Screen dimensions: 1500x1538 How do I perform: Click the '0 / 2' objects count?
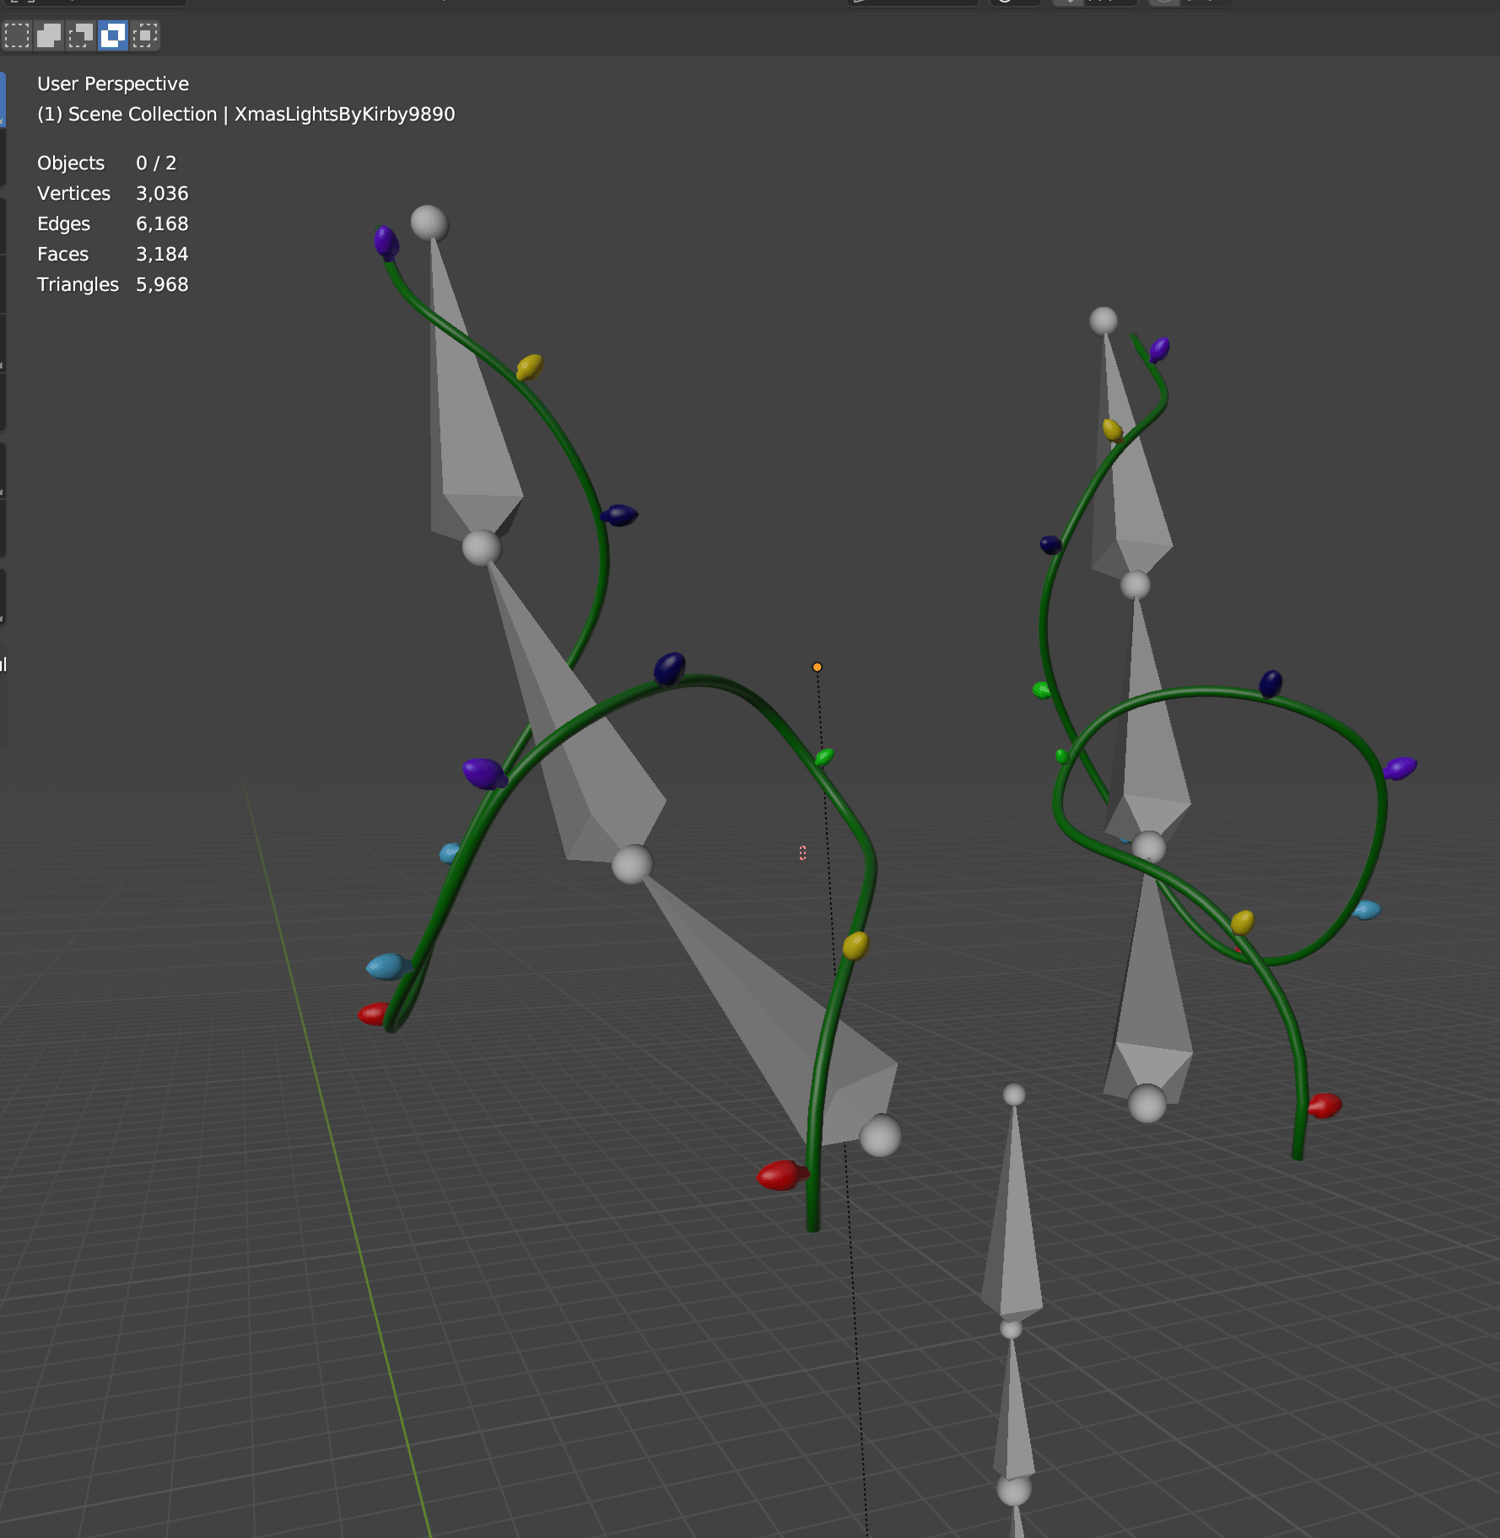(x=156, y=163)
